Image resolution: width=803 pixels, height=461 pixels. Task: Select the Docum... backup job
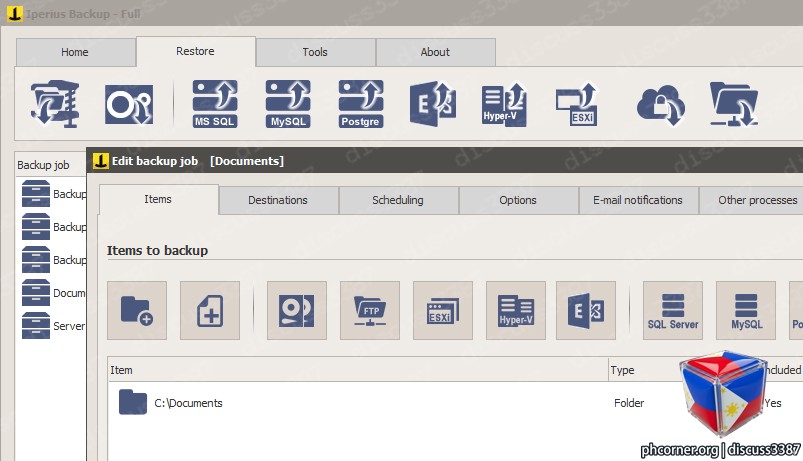(54, 293)
